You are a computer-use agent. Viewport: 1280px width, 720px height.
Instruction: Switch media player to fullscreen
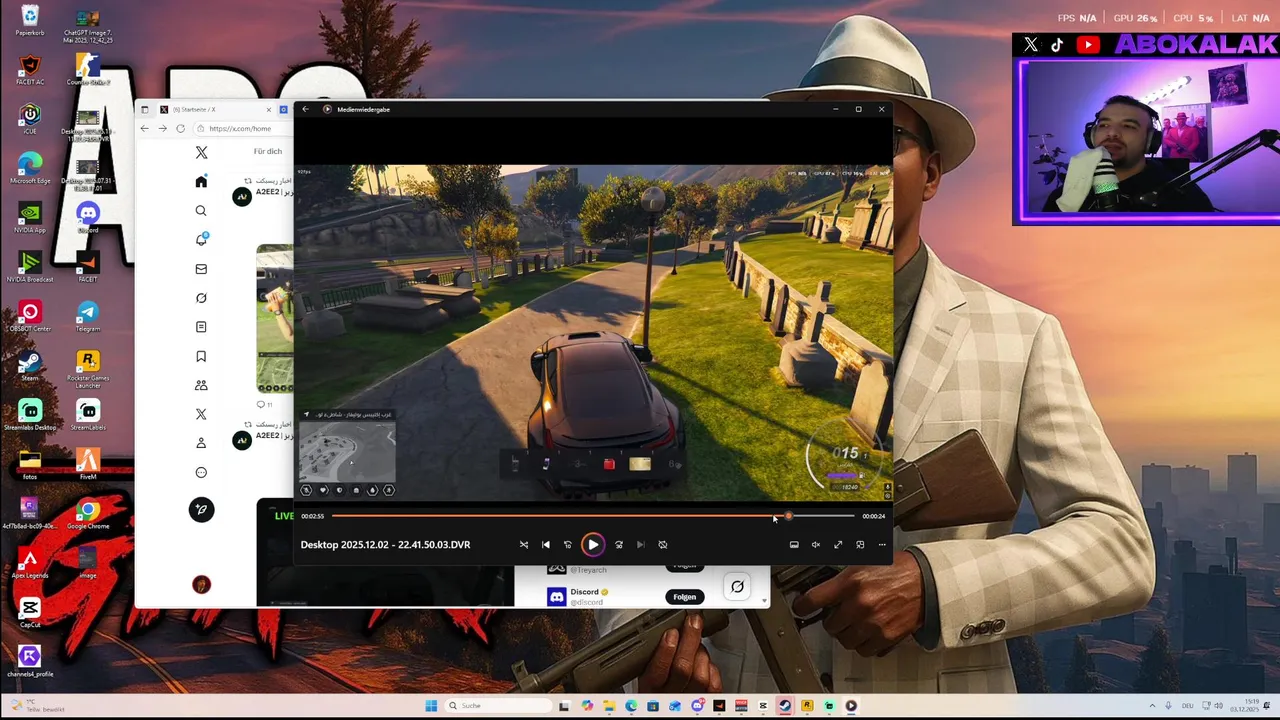click(838, 545)
